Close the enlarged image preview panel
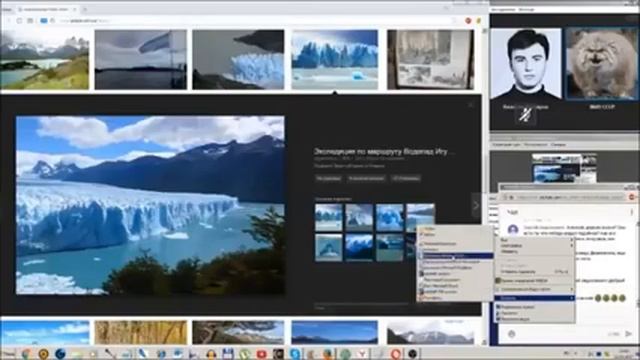The height and width of the screenshot is (360, 640). 470,105
